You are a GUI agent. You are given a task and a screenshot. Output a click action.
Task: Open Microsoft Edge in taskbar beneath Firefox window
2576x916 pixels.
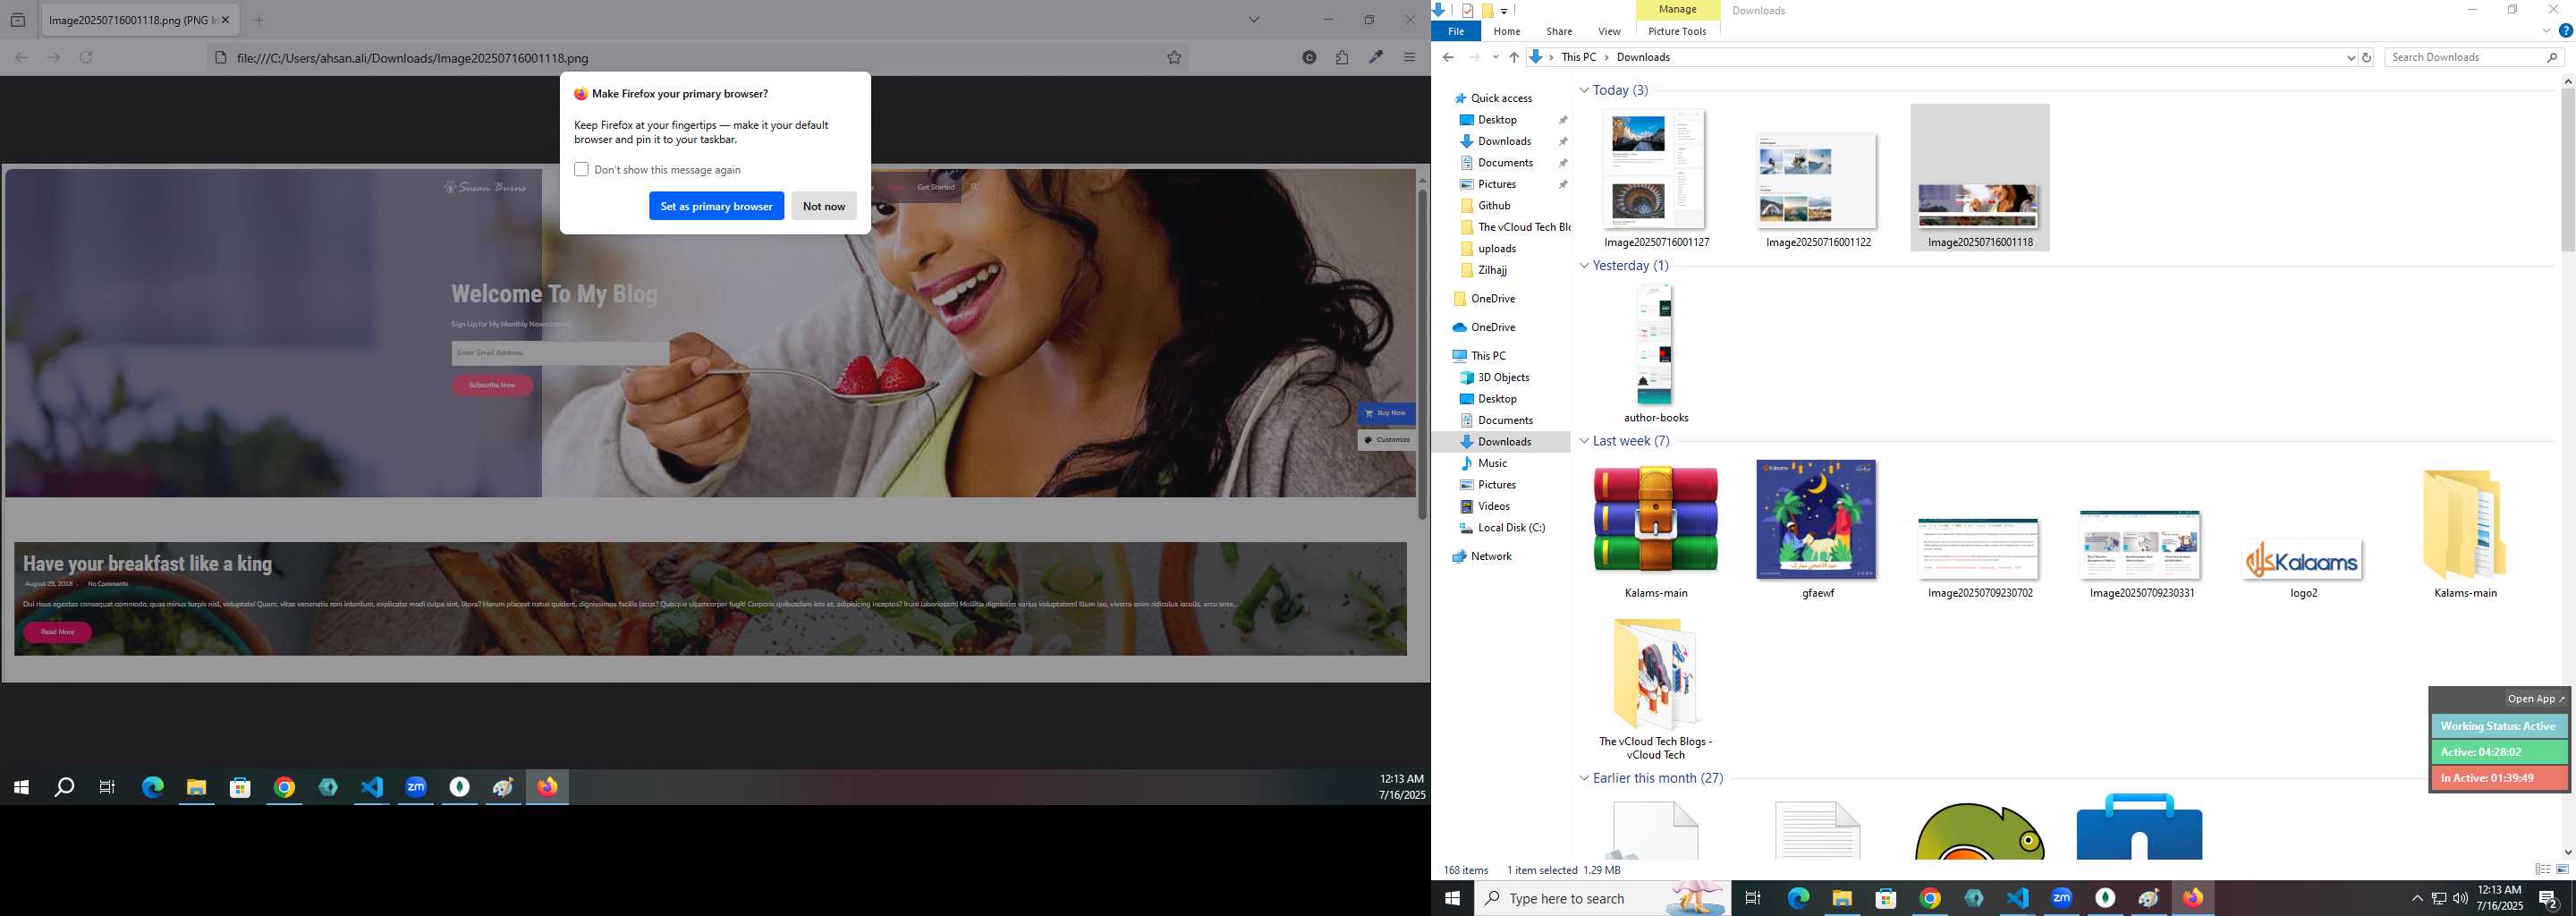pos(153,788)
